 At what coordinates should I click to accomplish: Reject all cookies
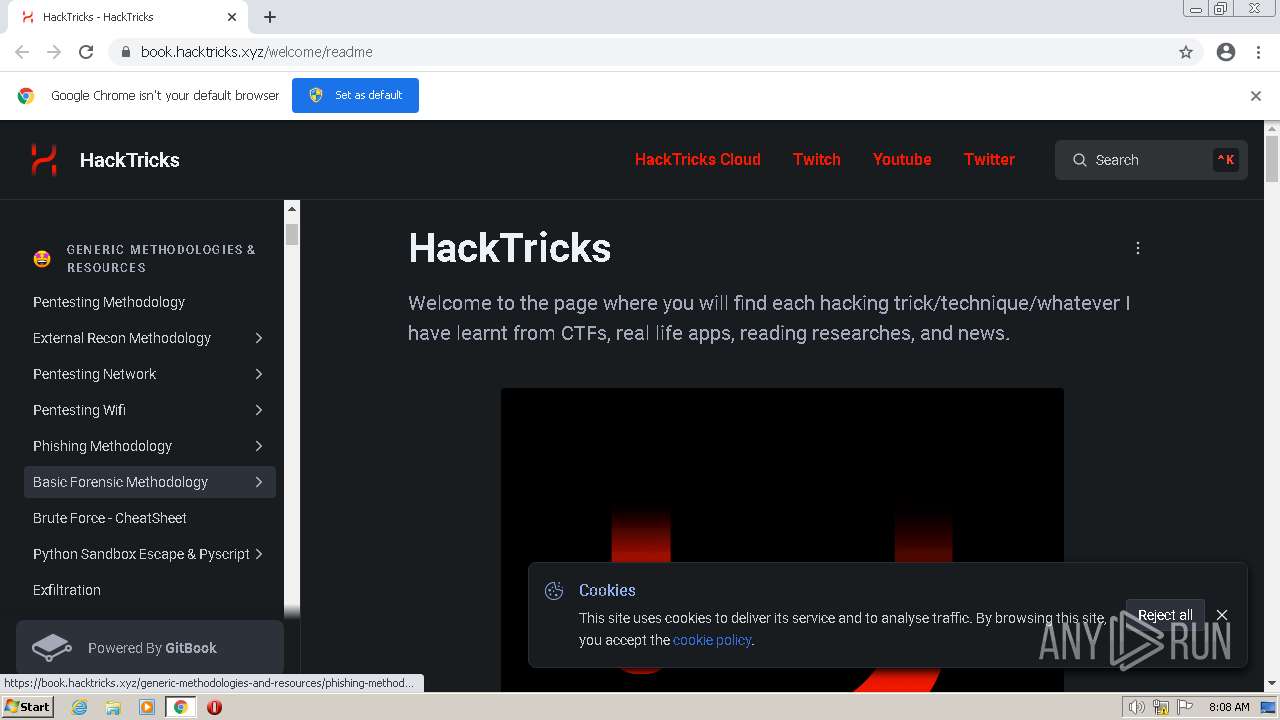(1165, 615)
